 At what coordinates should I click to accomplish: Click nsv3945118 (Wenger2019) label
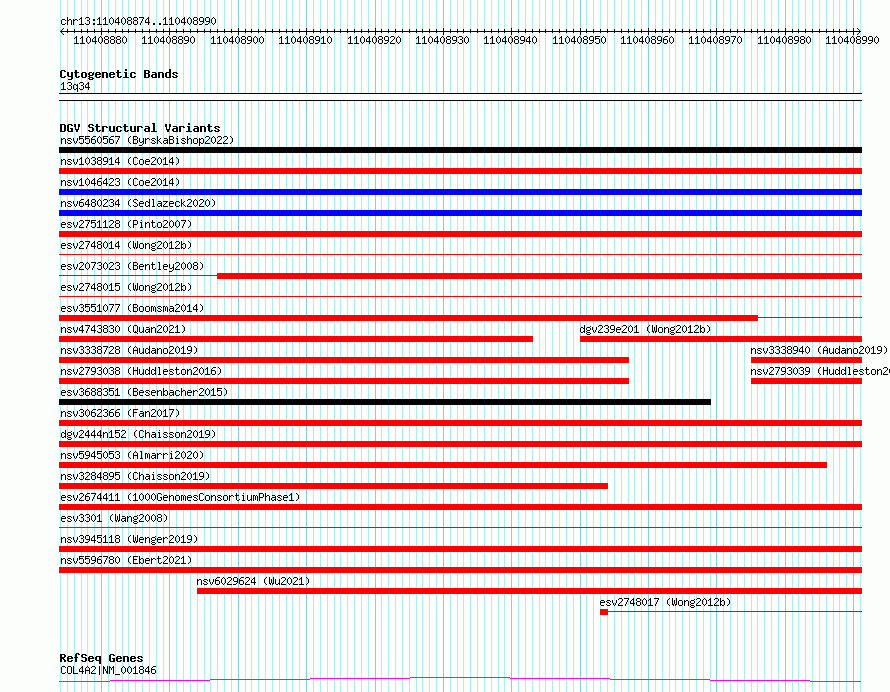(x=129, y=539)
